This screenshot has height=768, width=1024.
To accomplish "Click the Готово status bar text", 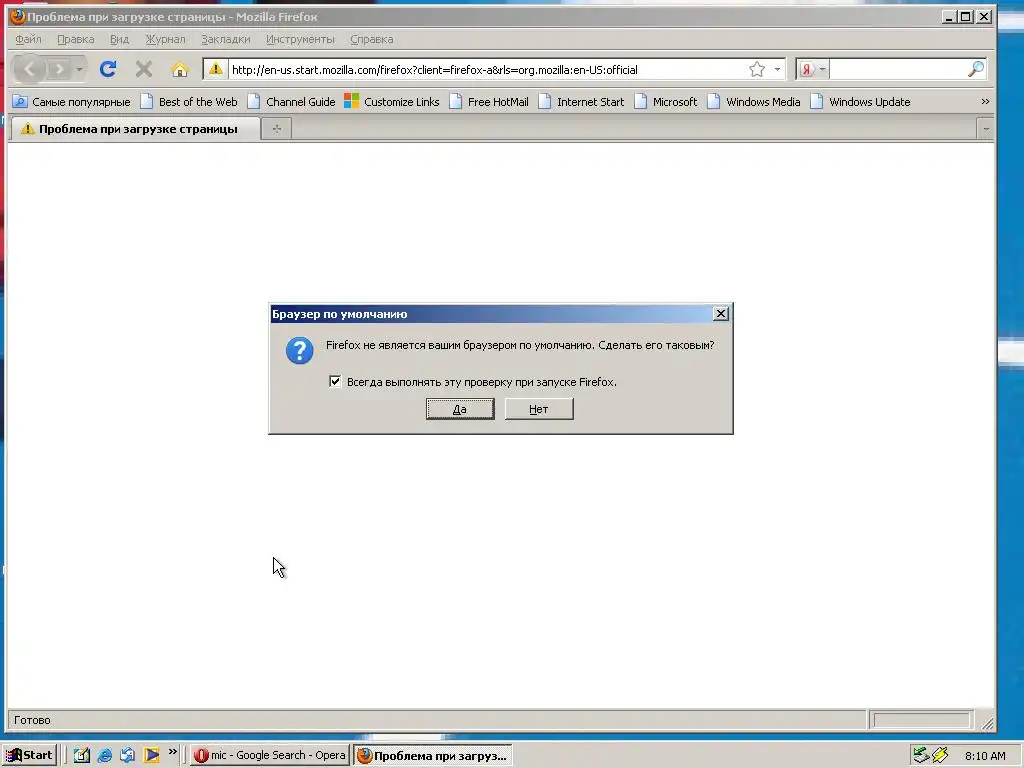I will tap(32, 720).
